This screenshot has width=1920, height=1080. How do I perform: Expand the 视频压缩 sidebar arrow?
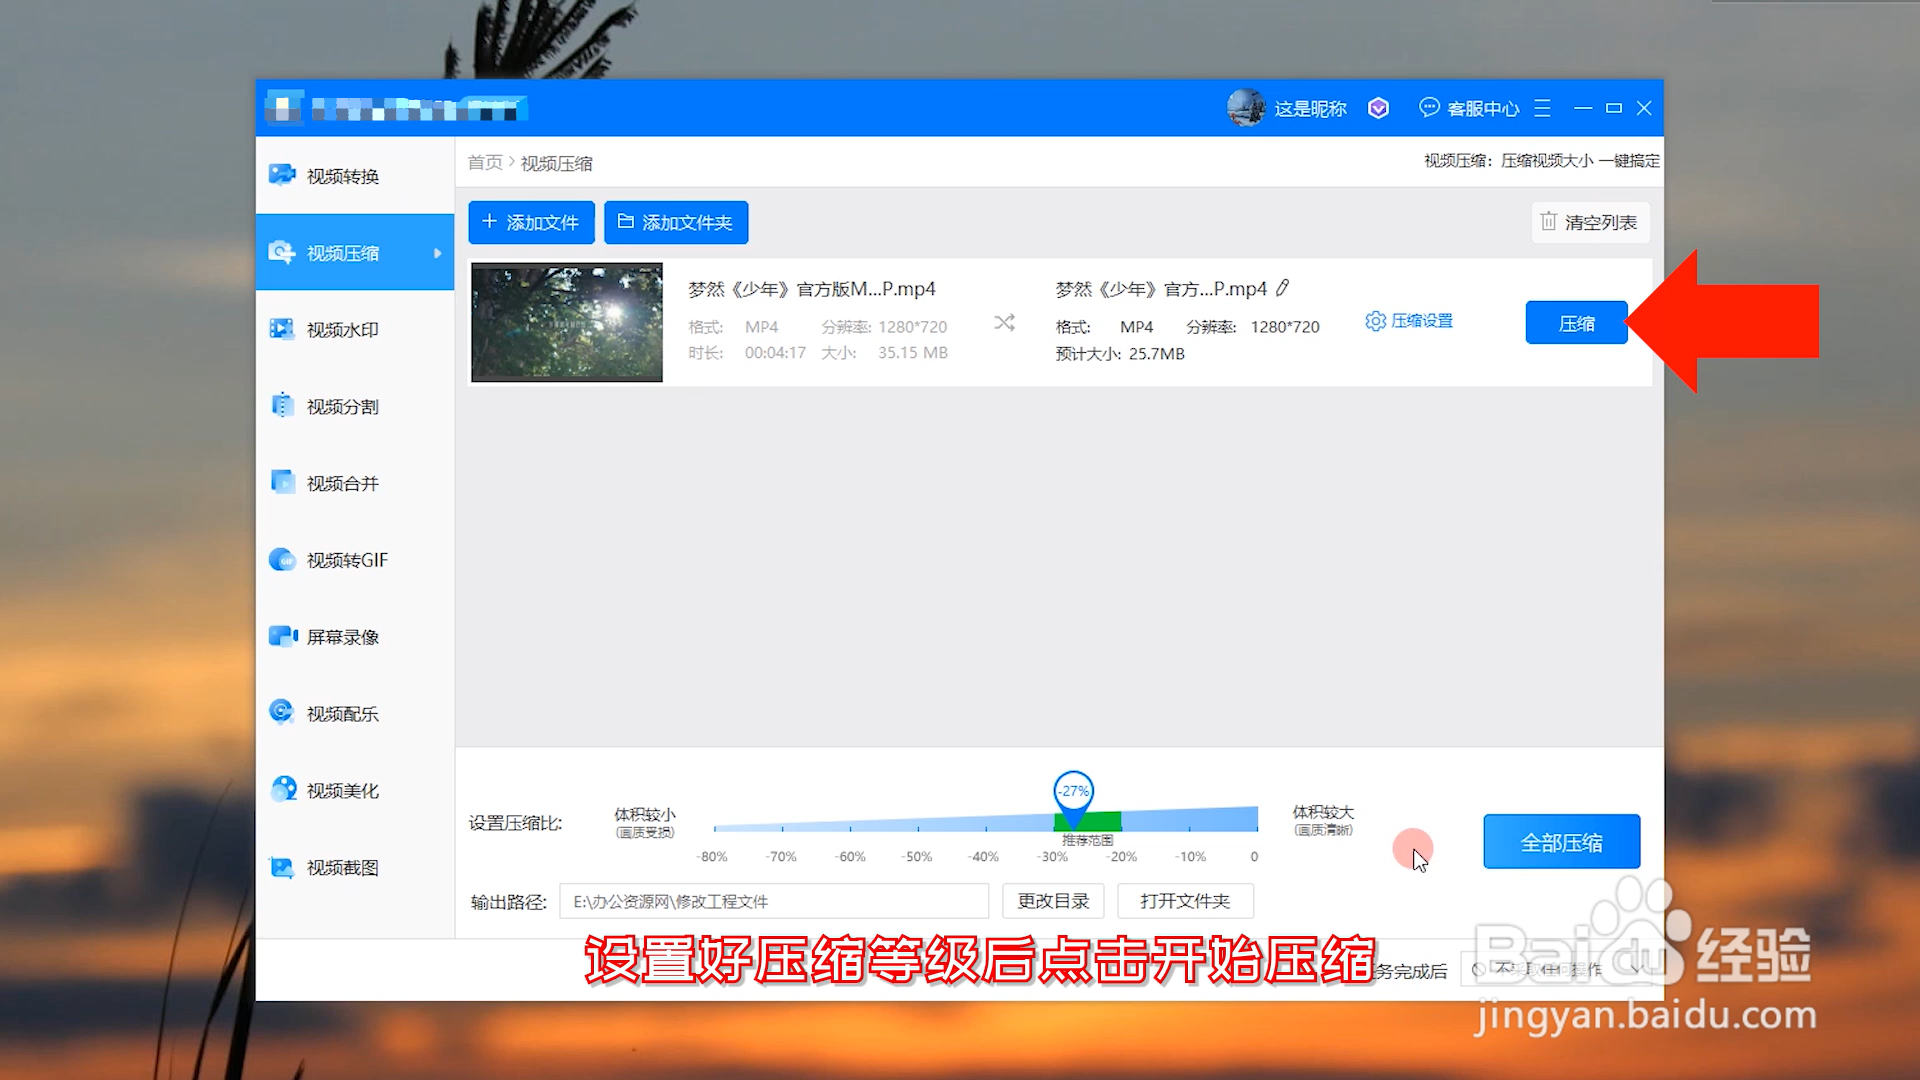click(437, 253)
